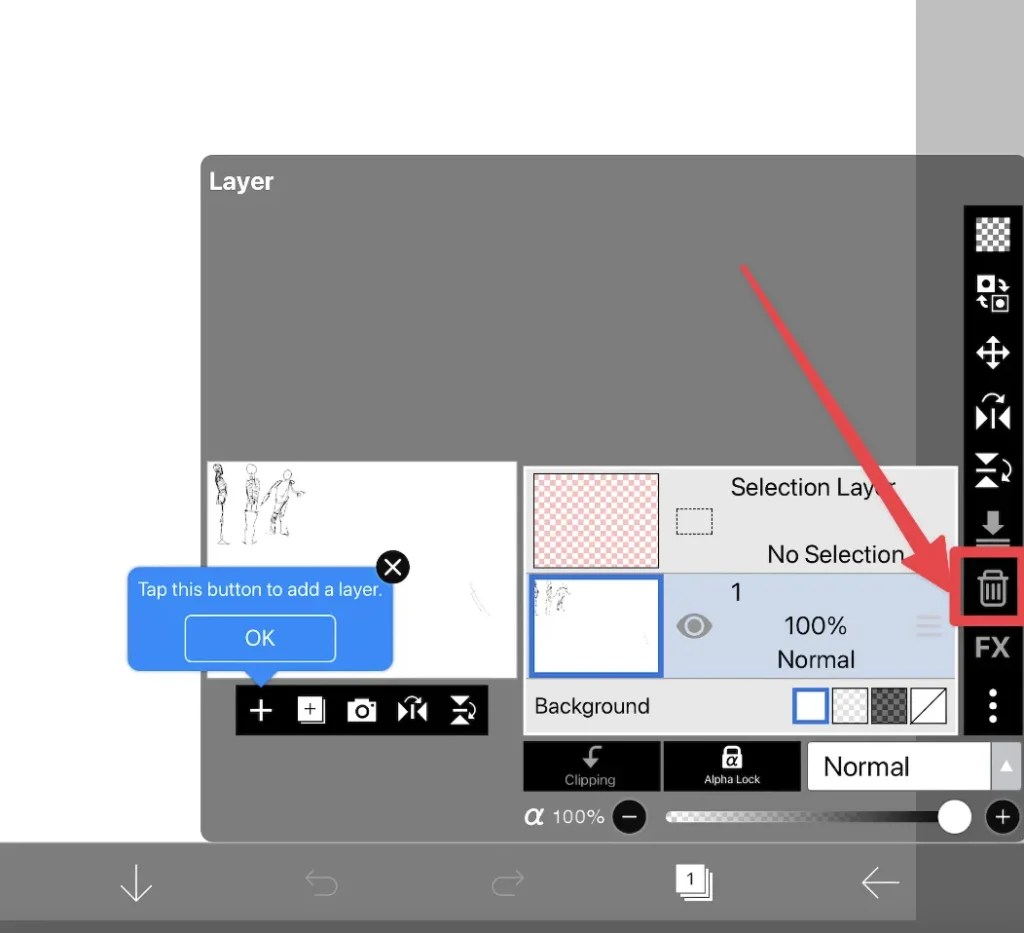Delete layer 1 using the trash icon
1024x933 pixels.
pyautogui.click(x=991, y=588)
